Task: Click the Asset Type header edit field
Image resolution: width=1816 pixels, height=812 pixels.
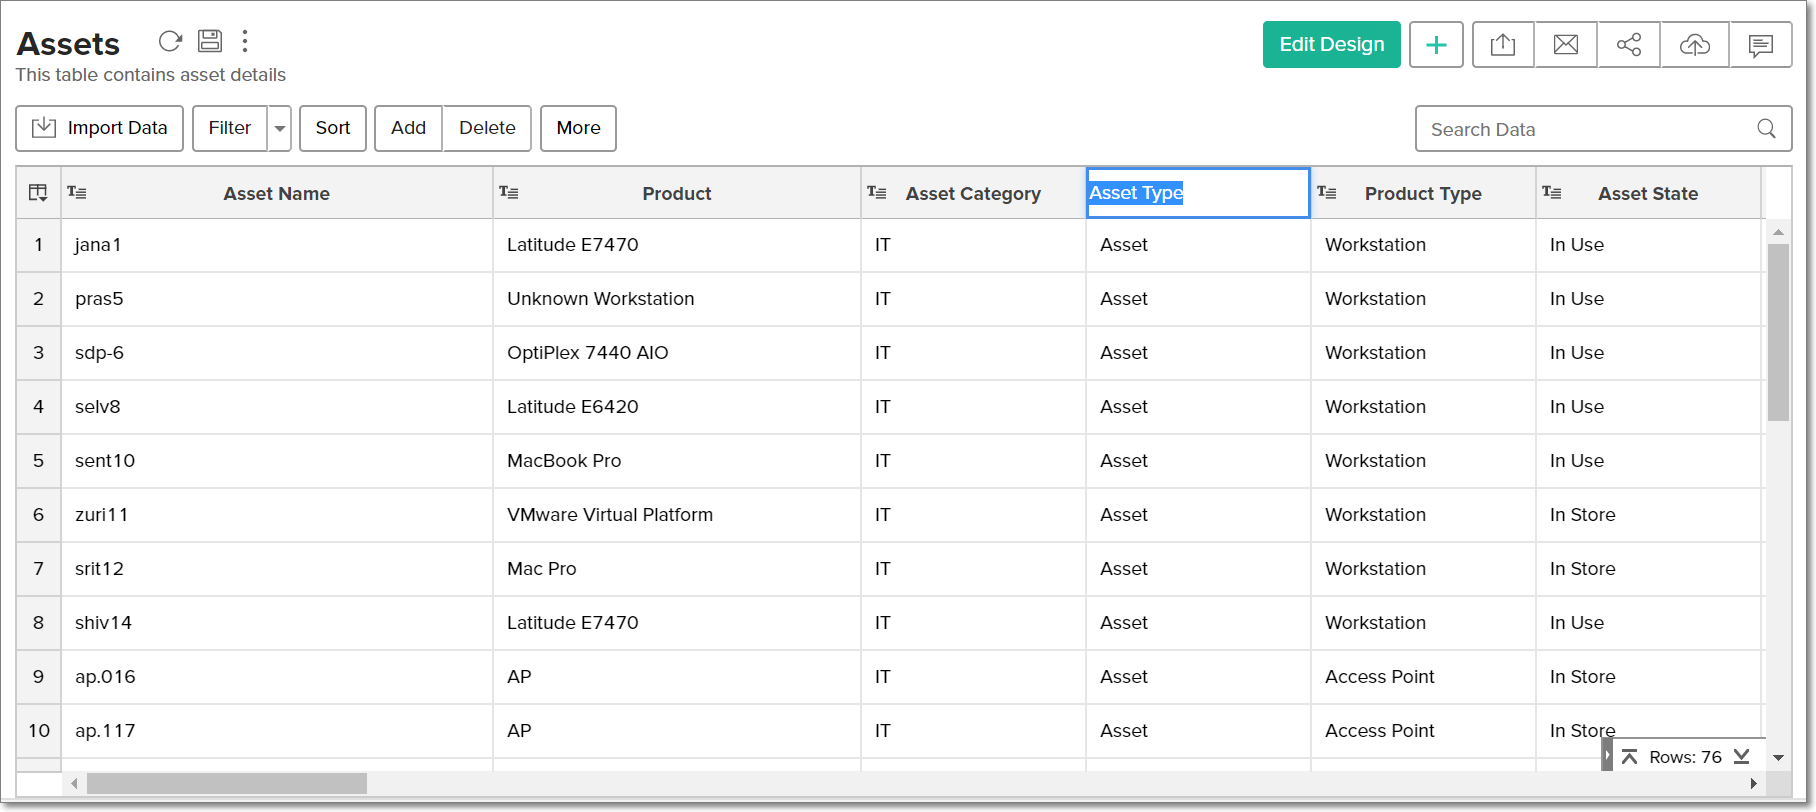Action: [1198, 193]
